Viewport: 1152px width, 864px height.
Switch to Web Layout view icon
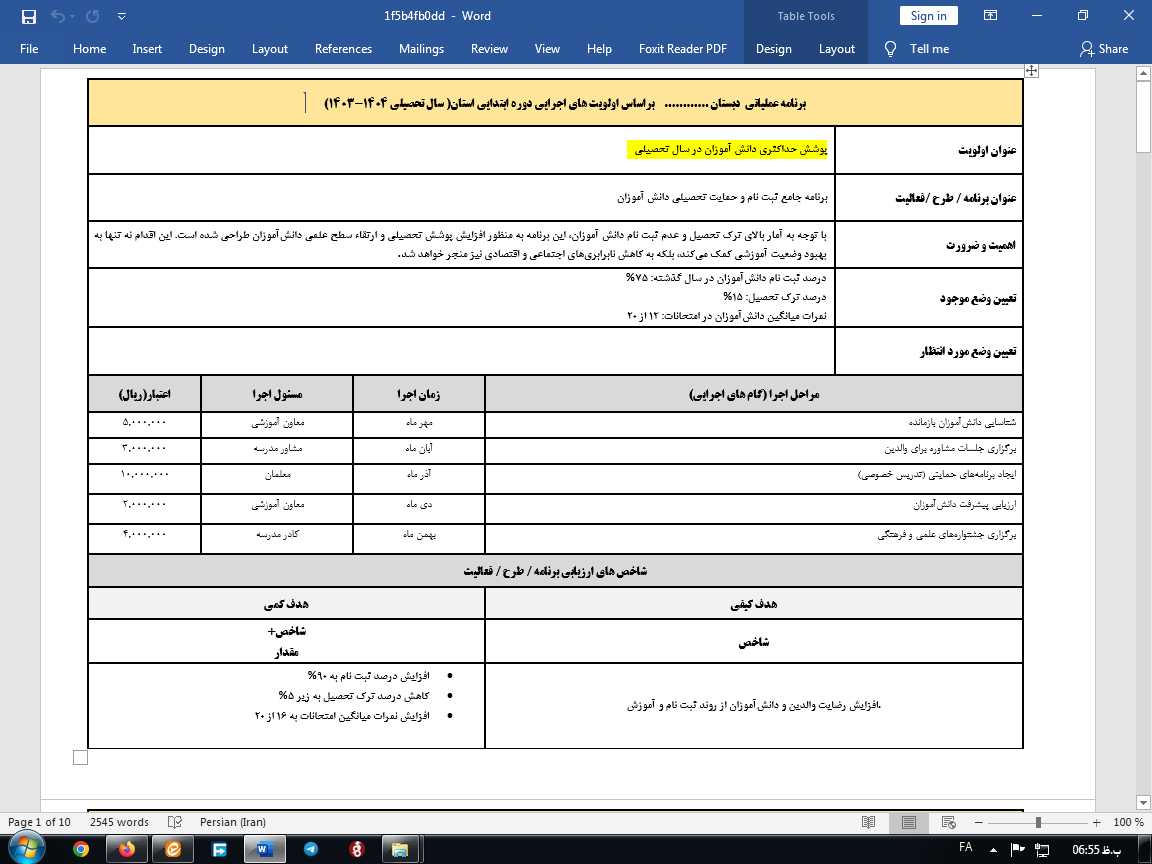(948, 822)
